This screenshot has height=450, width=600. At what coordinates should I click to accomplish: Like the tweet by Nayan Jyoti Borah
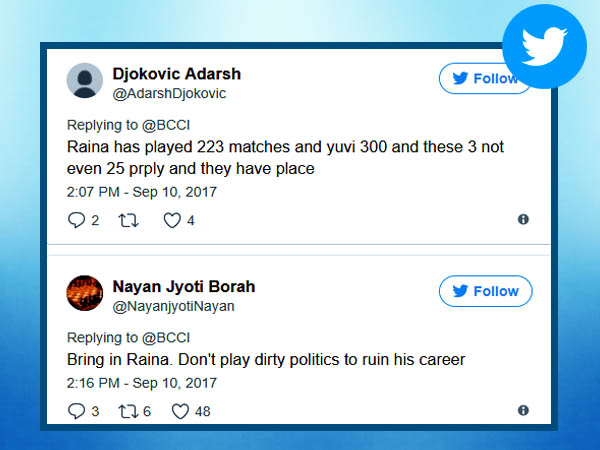180,412
